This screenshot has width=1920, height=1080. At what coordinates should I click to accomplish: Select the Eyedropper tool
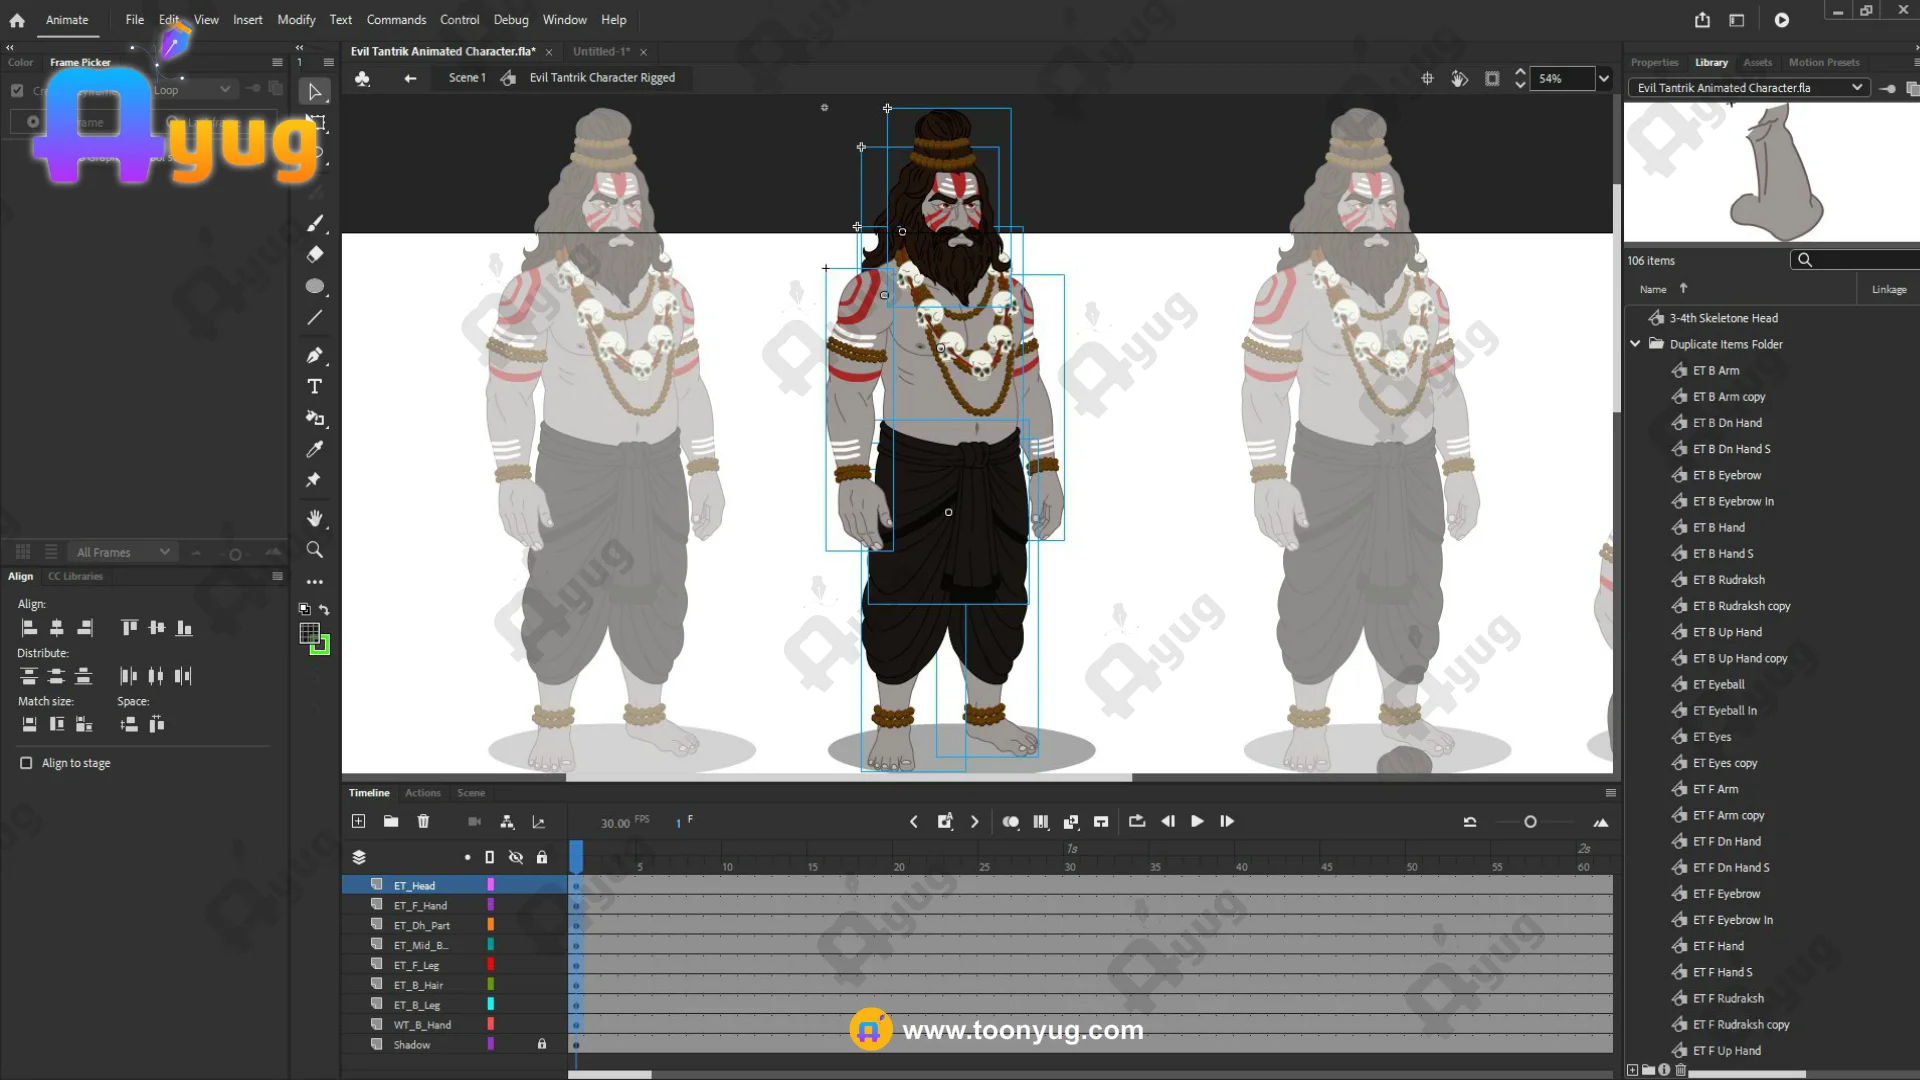tap(314, 449)
